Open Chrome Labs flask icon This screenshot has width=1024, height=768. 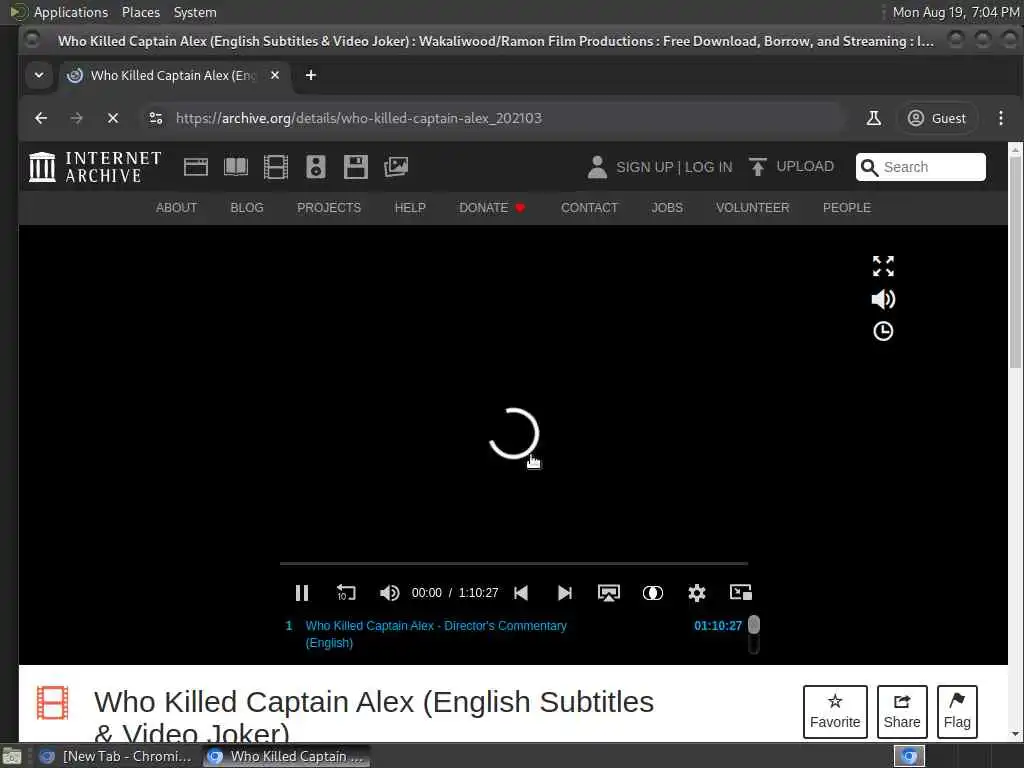point(873,118)
